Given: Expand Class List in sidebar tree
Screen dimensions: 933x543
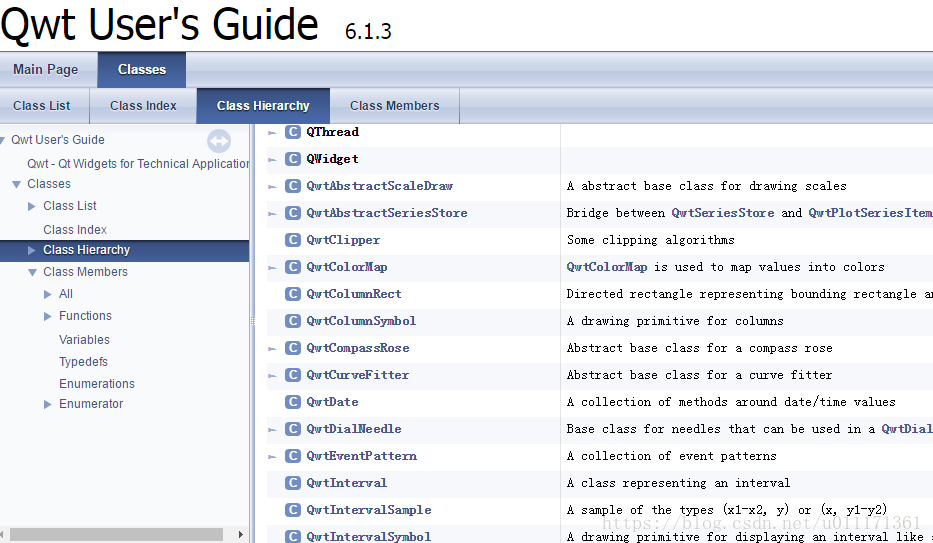Looking at the screenshot, I should pyautogui.click(x=32, y=206).
